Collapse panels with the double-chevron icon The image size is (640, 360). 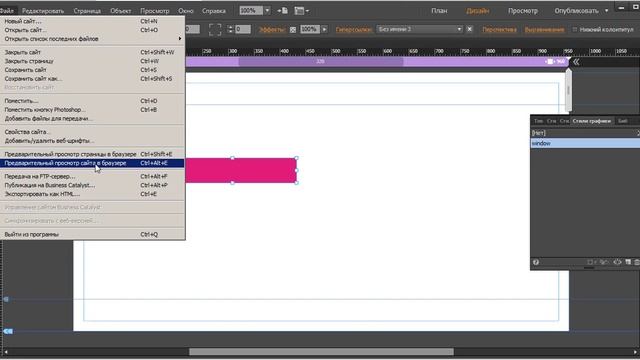(576, 62)
